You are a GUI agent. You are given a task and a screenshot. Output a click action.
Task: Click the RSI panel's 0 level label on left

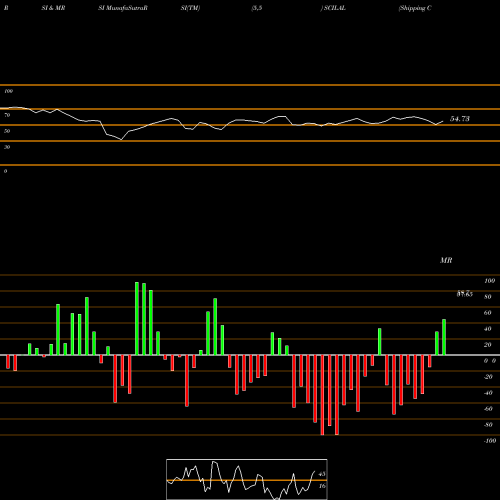click(5, 171)
